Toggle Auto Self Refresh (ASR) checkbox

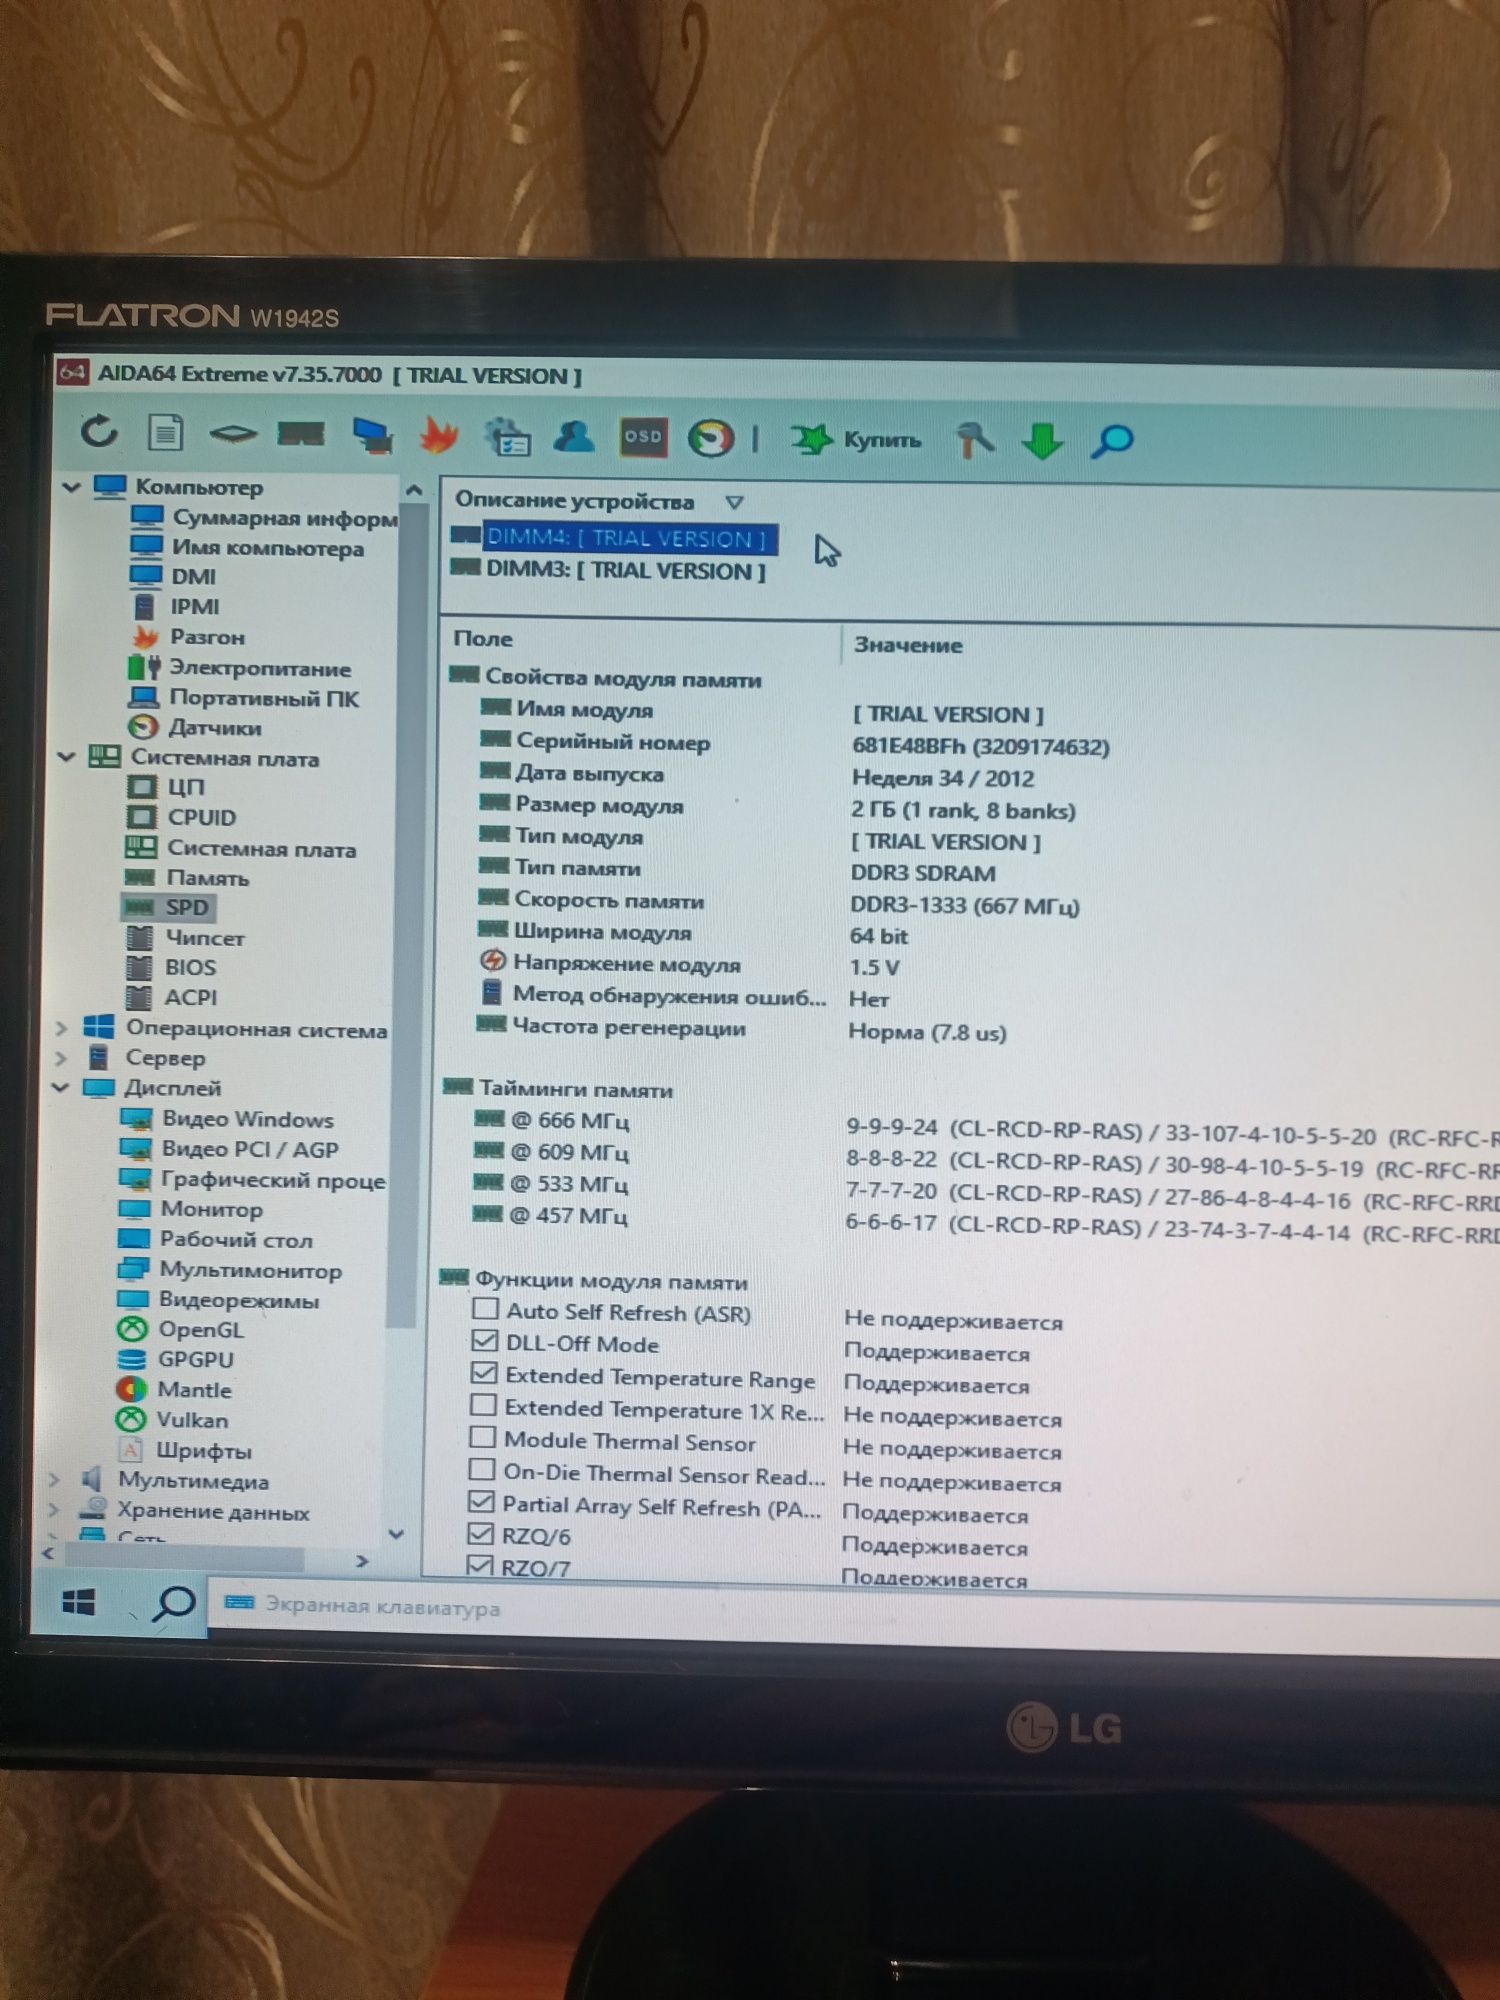click(485, 1308)
